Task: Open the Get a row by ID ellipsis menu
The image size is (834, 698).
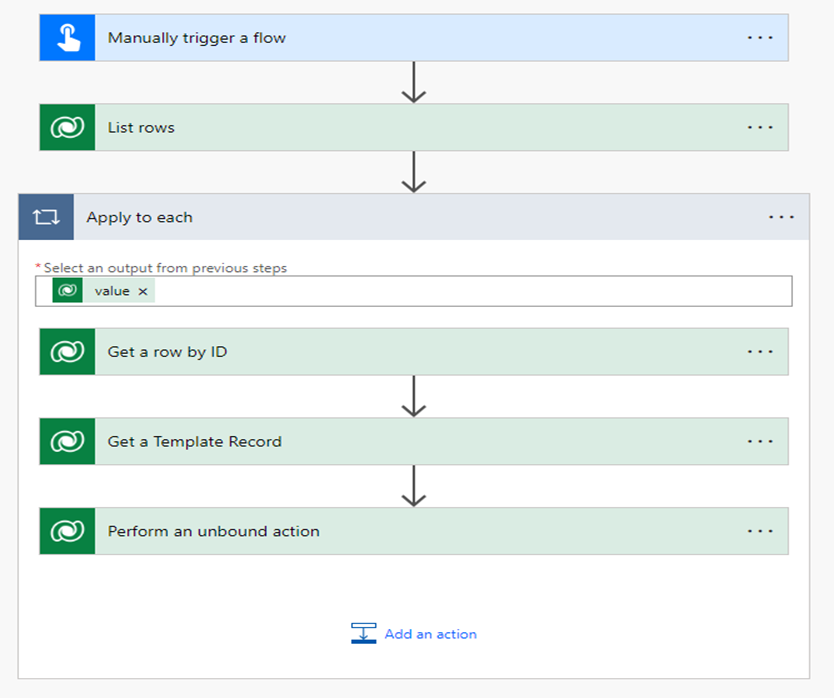Action: (760, 352)
